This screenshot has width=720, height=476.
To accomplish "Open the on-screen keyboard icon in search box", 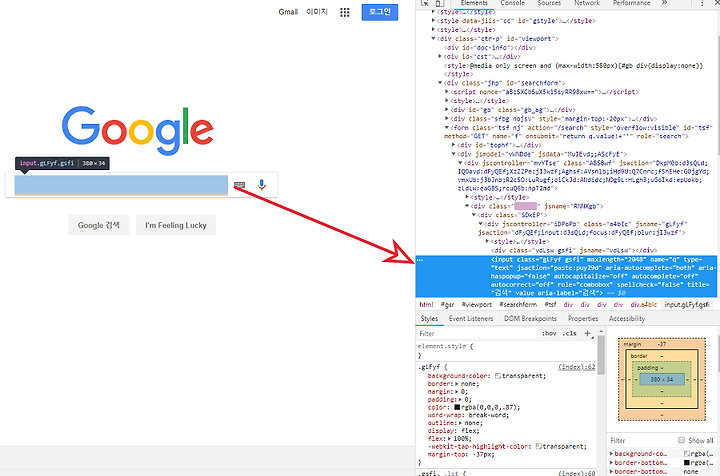I will coord(239,185).
